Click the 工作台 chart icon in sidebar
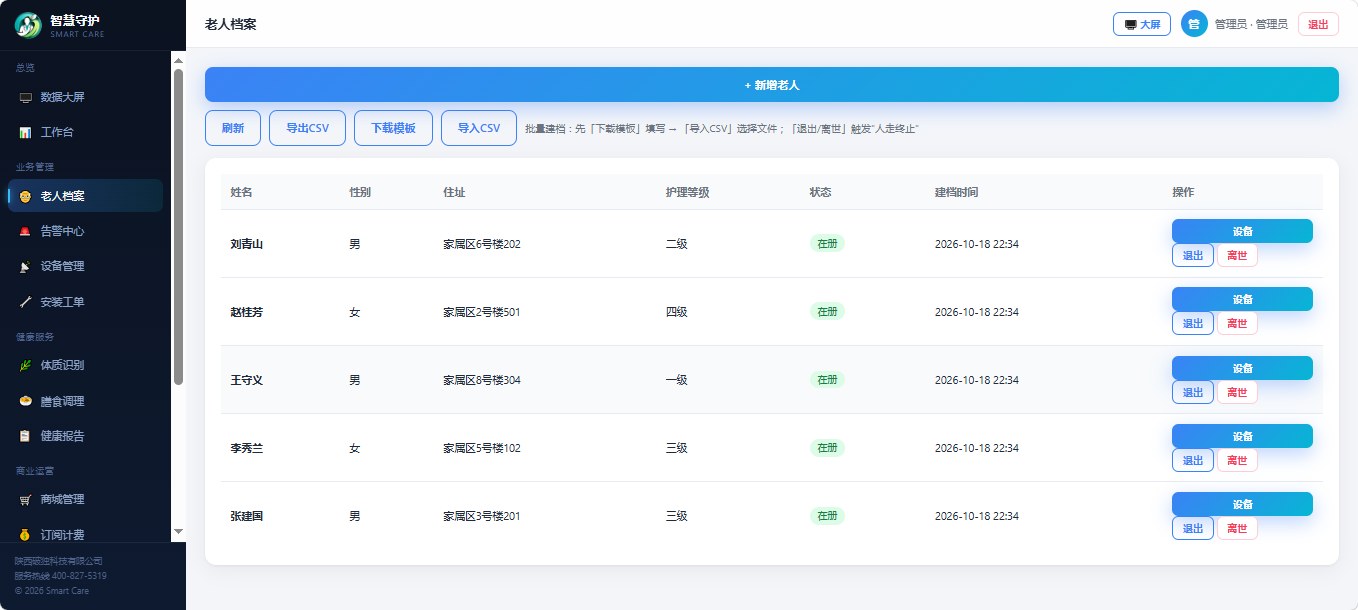Screen dimensions: 1358x610 pos(26,132)
